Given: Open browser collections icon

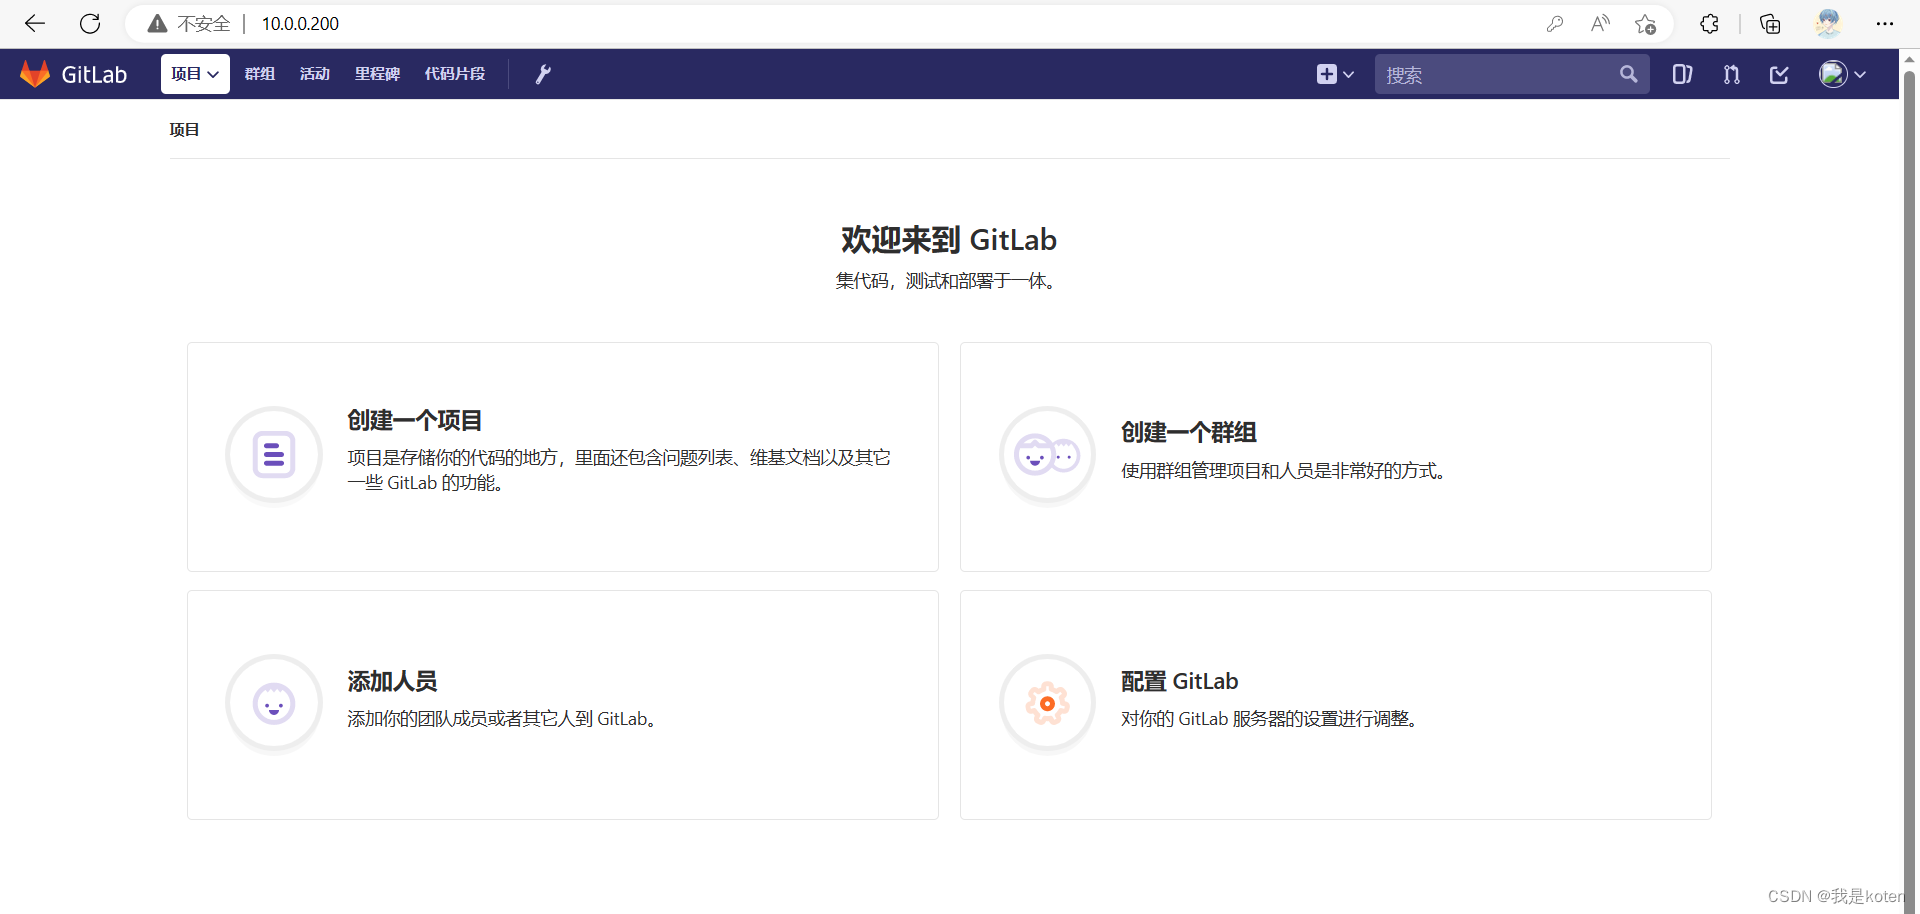Looking at the screenshot, I should [1770, 23].
